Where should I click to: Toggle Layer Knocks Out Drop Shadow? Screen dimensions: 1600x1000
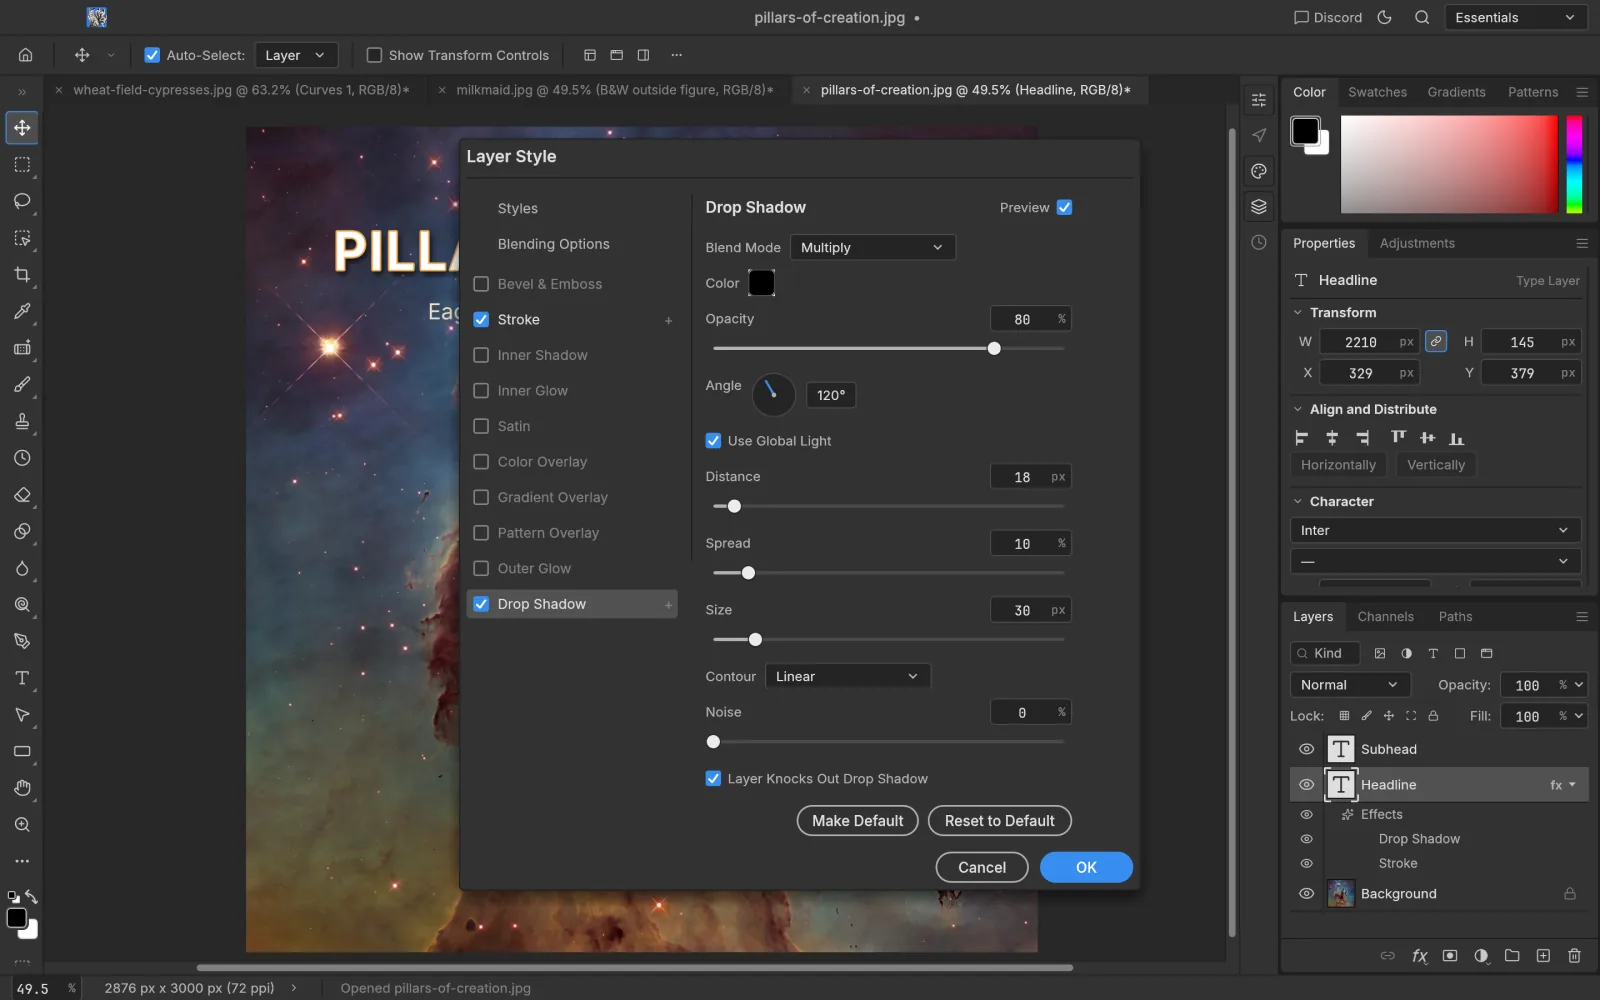(x=713, y=779)
